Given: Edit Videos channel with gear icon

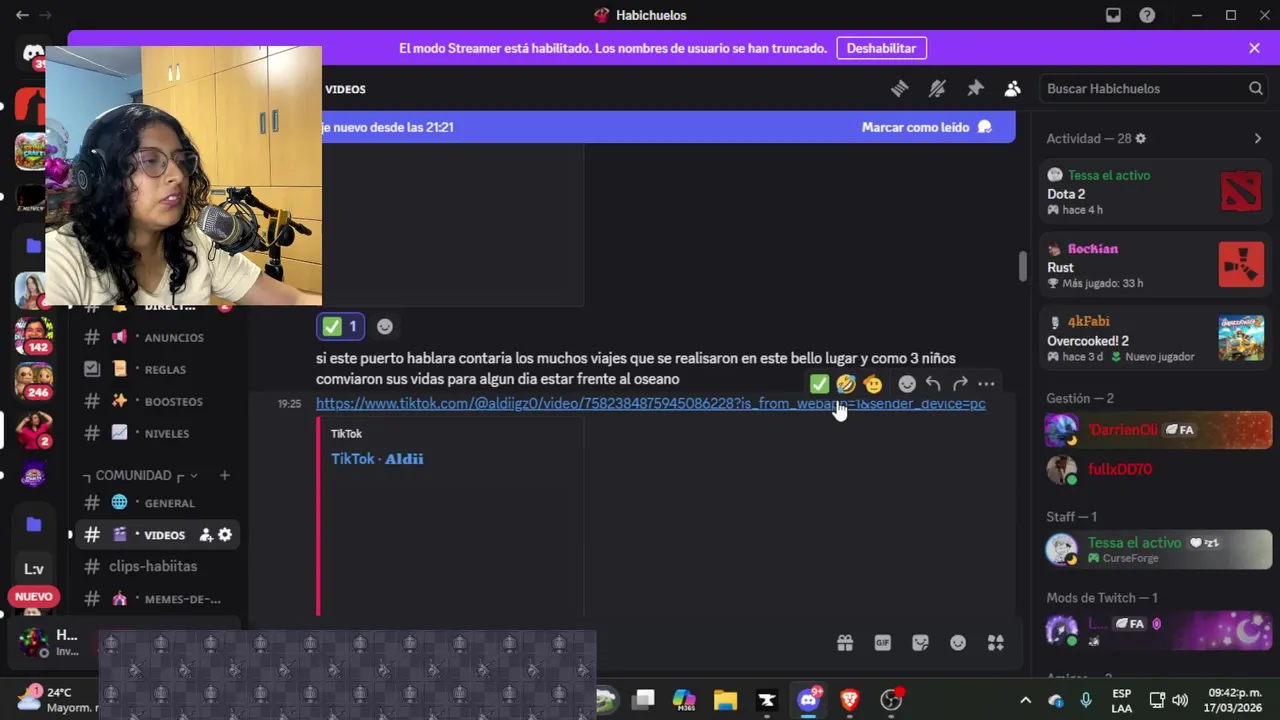Looking at the screenshot, I should (225, 535).
